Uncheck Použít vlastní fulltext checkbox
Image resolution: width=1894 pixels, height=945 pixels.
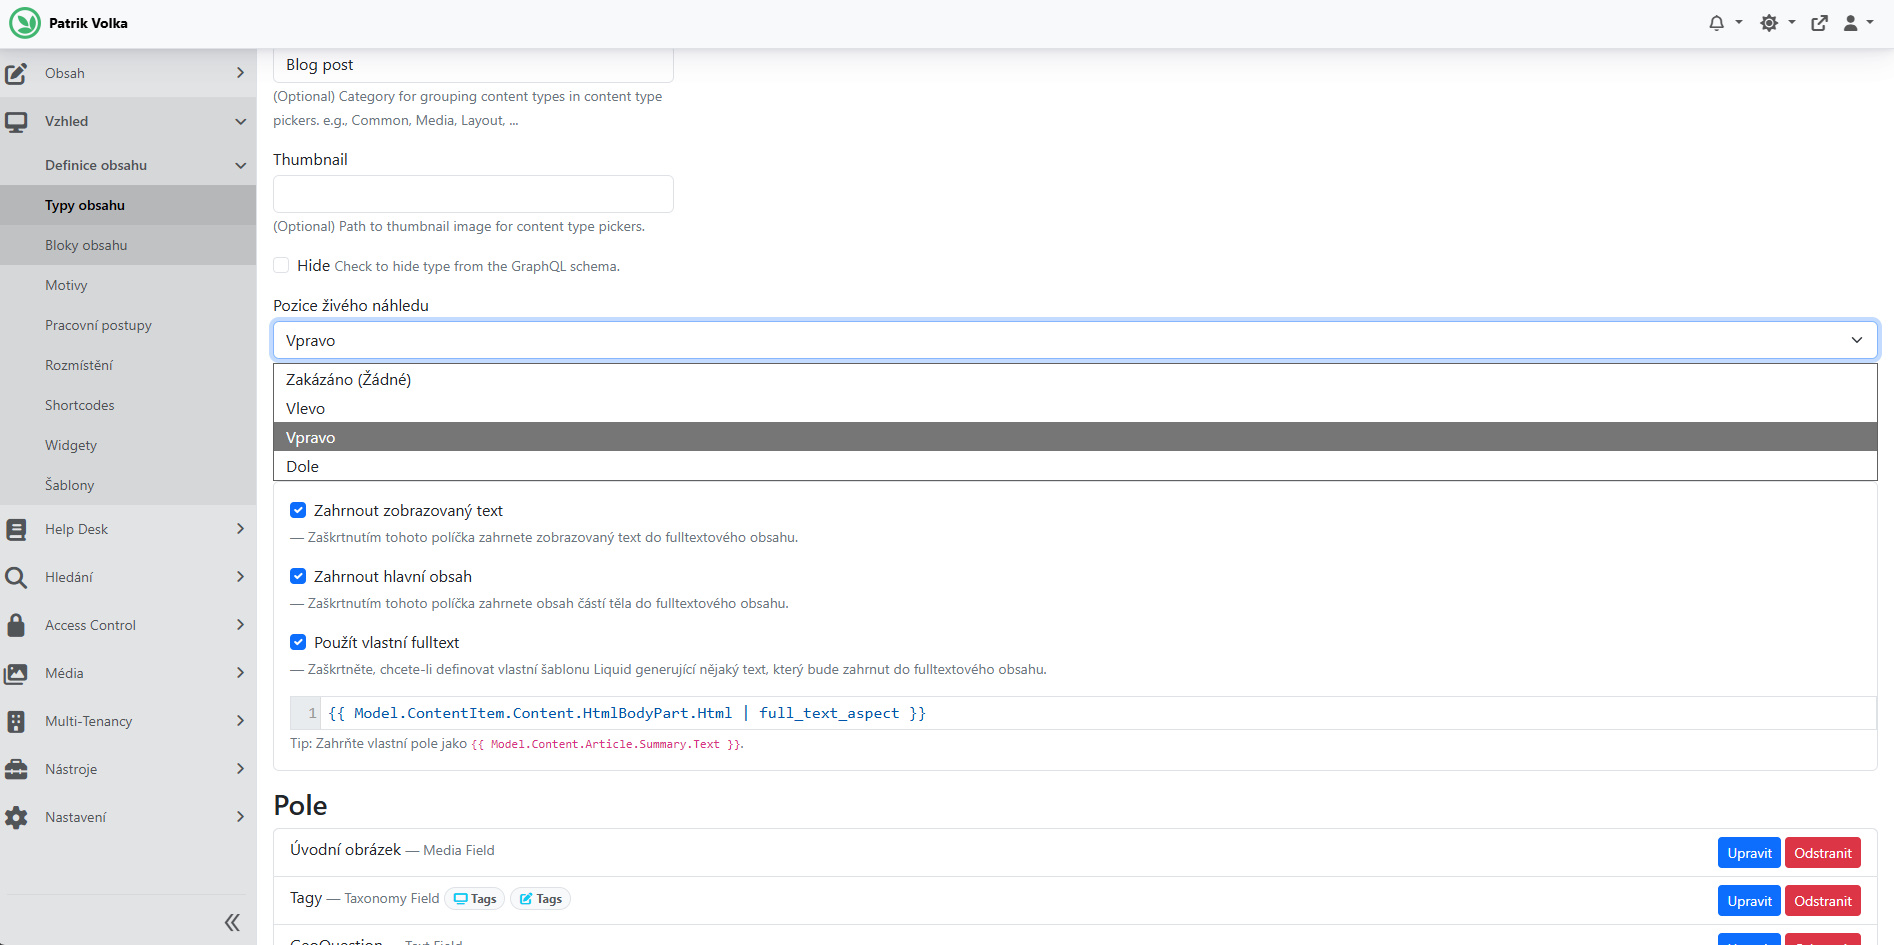tap(298, 642)
